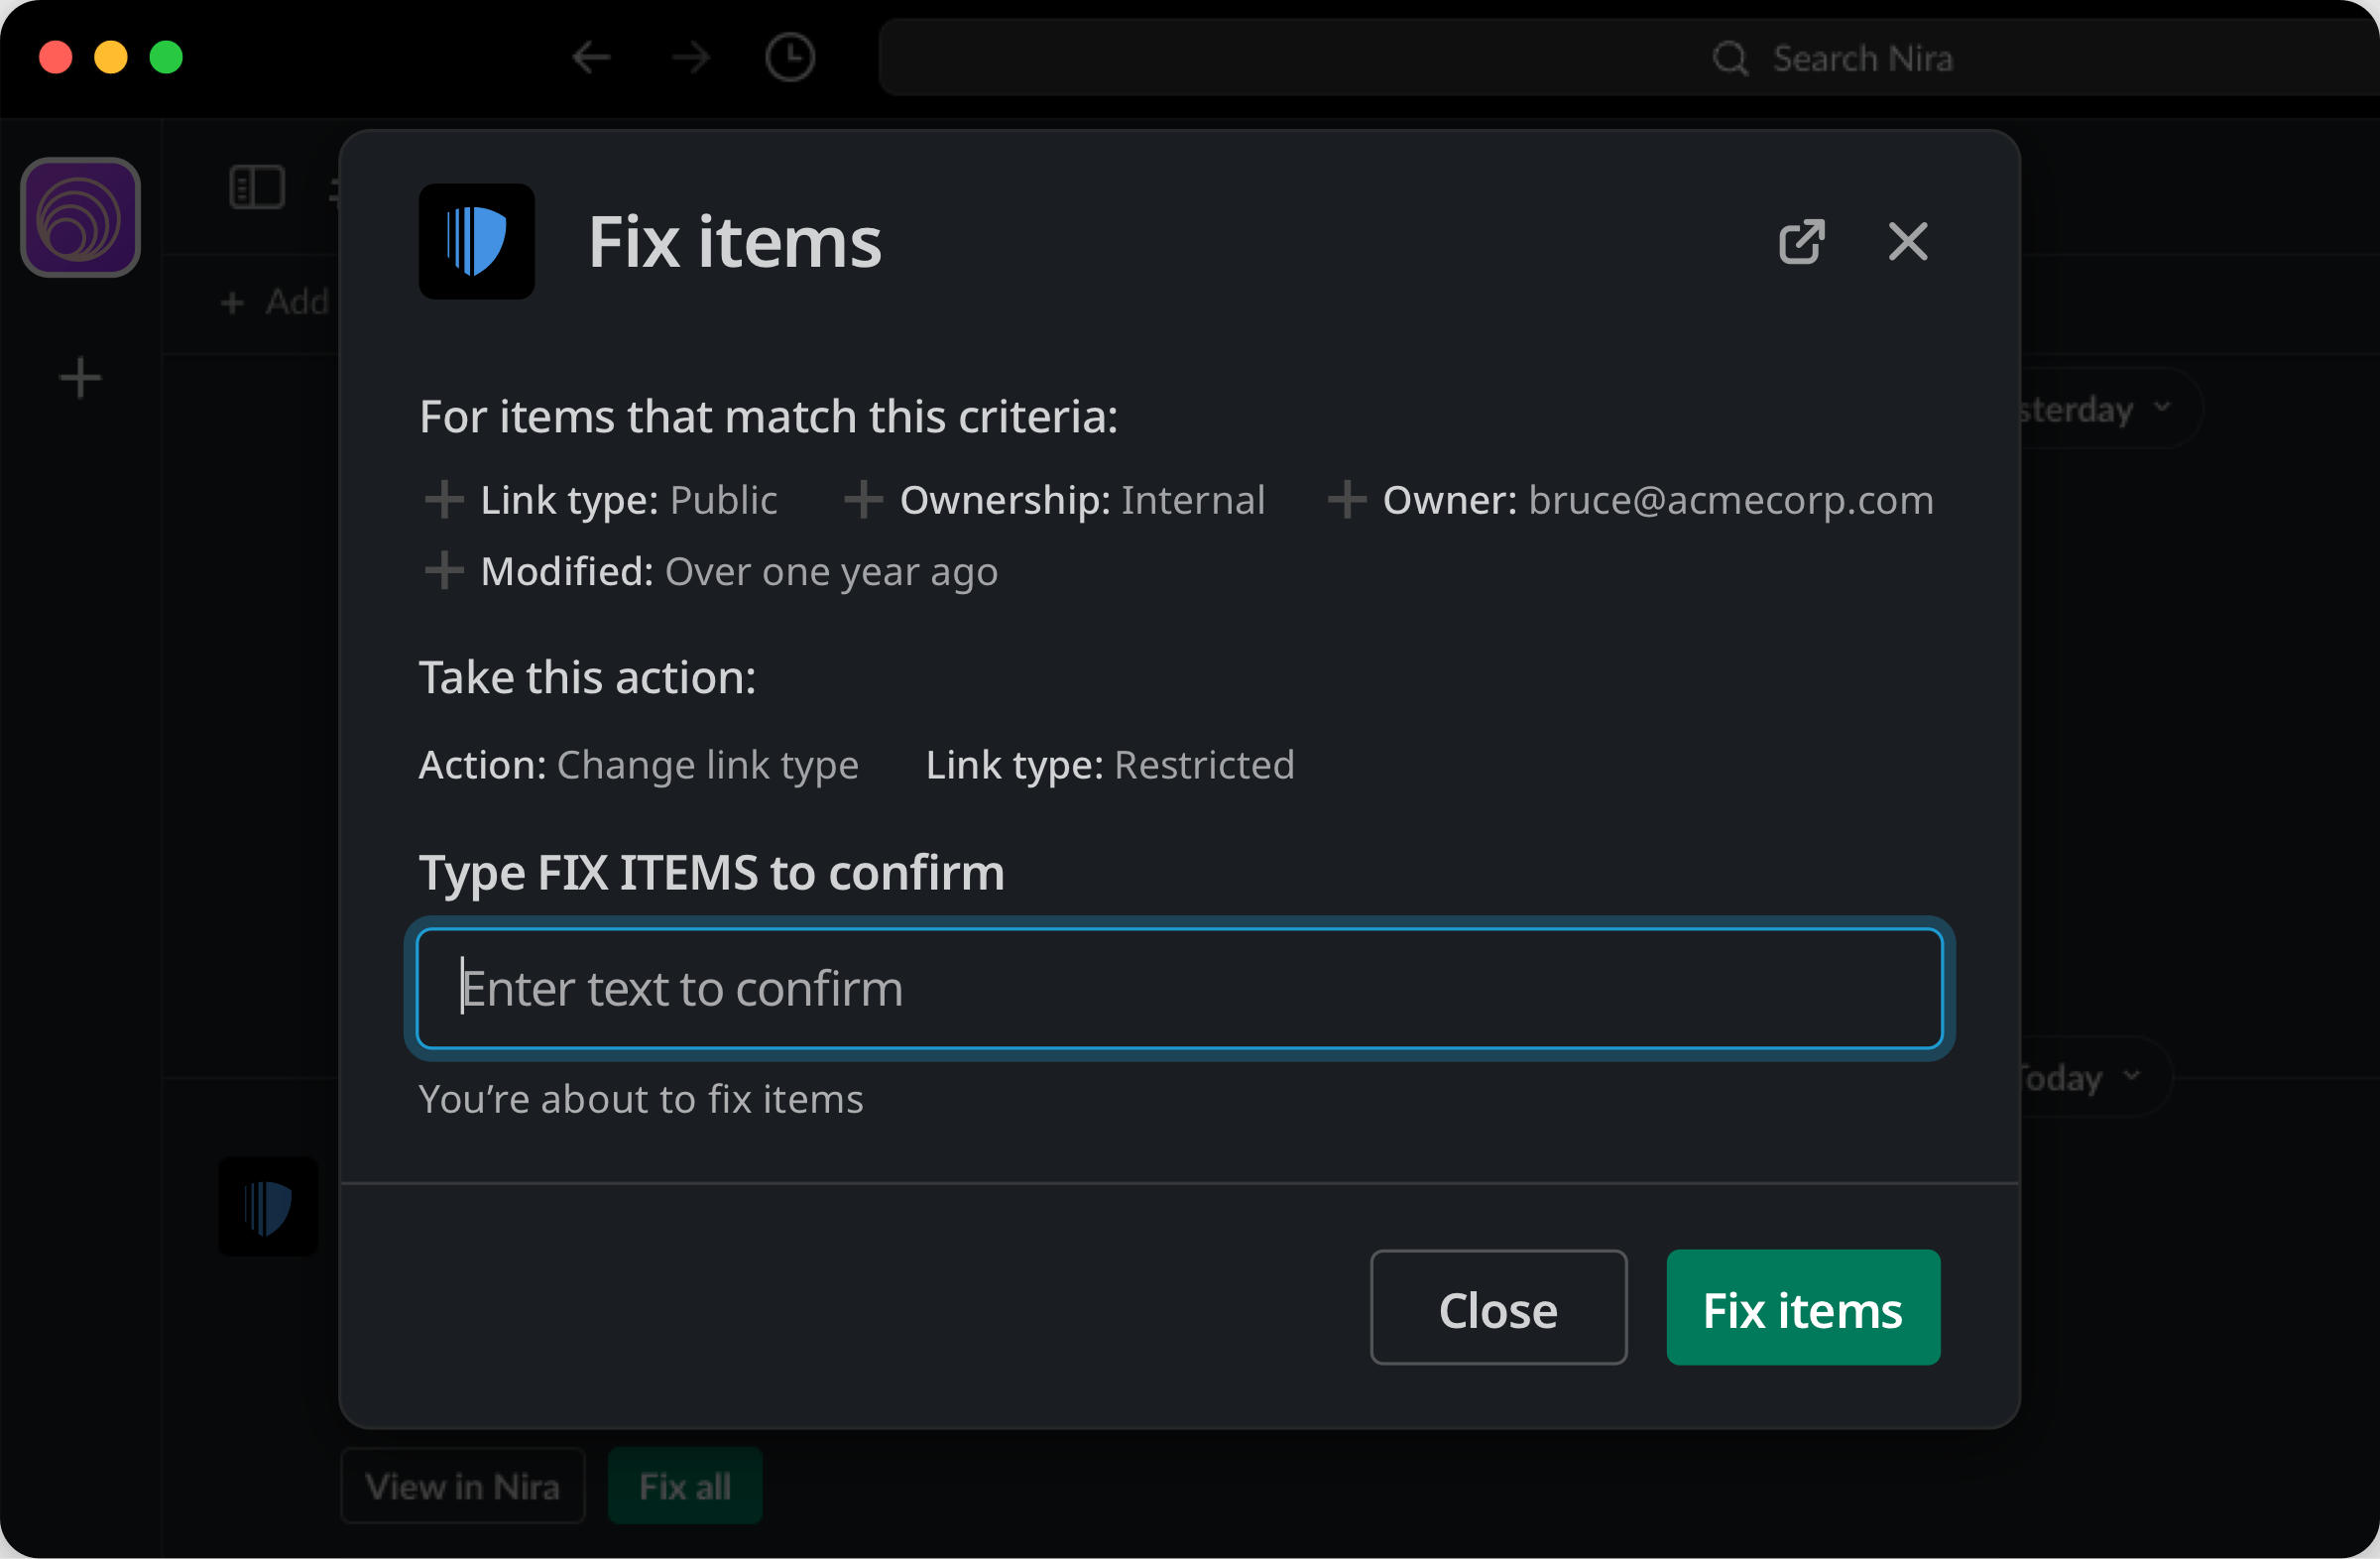Screen dimensions: 2380x1559
Task: Toggle the sidebar panel icon
Action: [257, 187]
